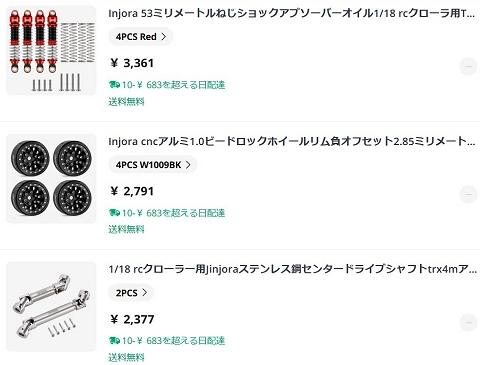Expand the 2PCS variant selector
480x365 pixels.
(x=131, y=293)
